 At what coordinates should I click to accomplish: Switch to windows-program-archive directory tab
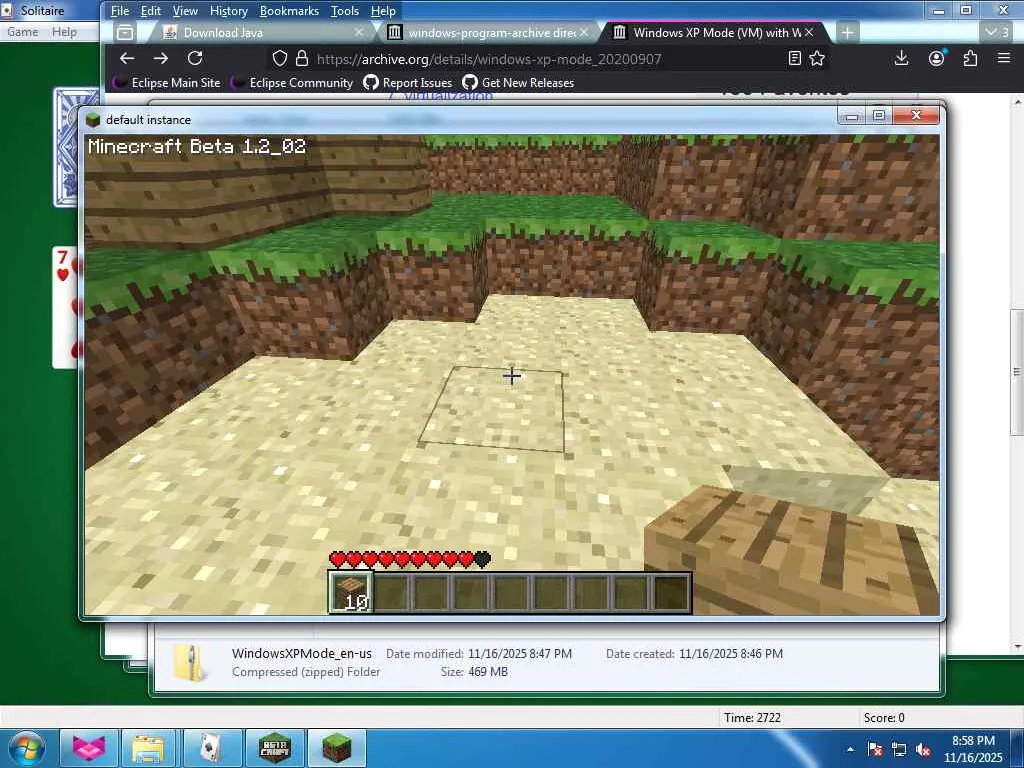point(487,33)
